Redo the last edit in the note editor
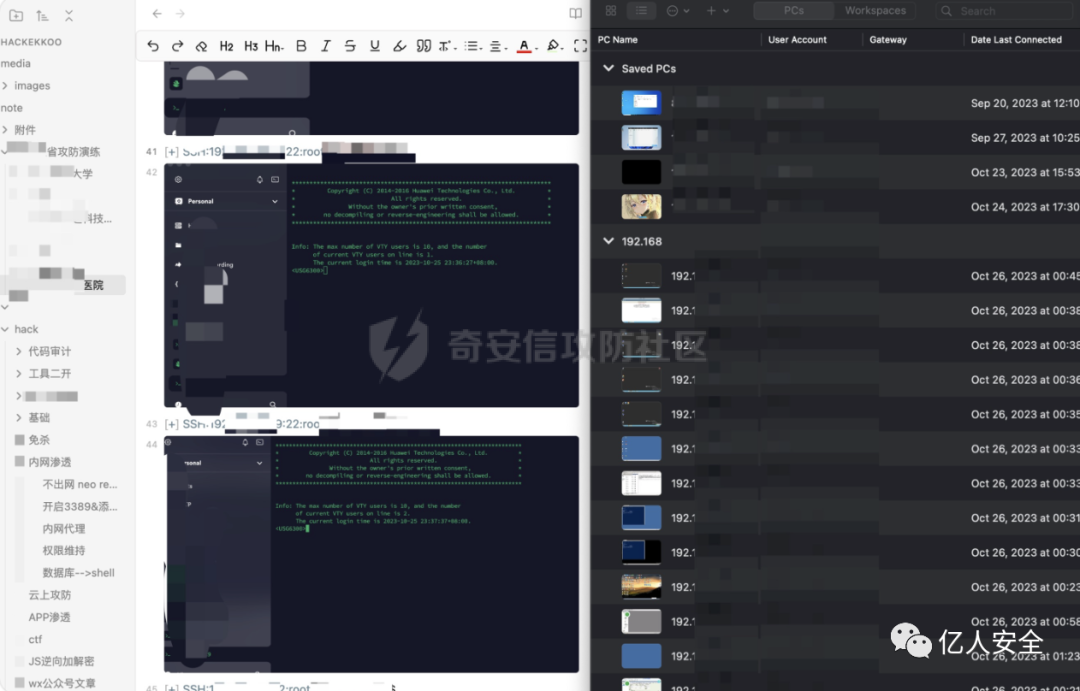Screen dimensions: 1080x691 tap(177, 46)
